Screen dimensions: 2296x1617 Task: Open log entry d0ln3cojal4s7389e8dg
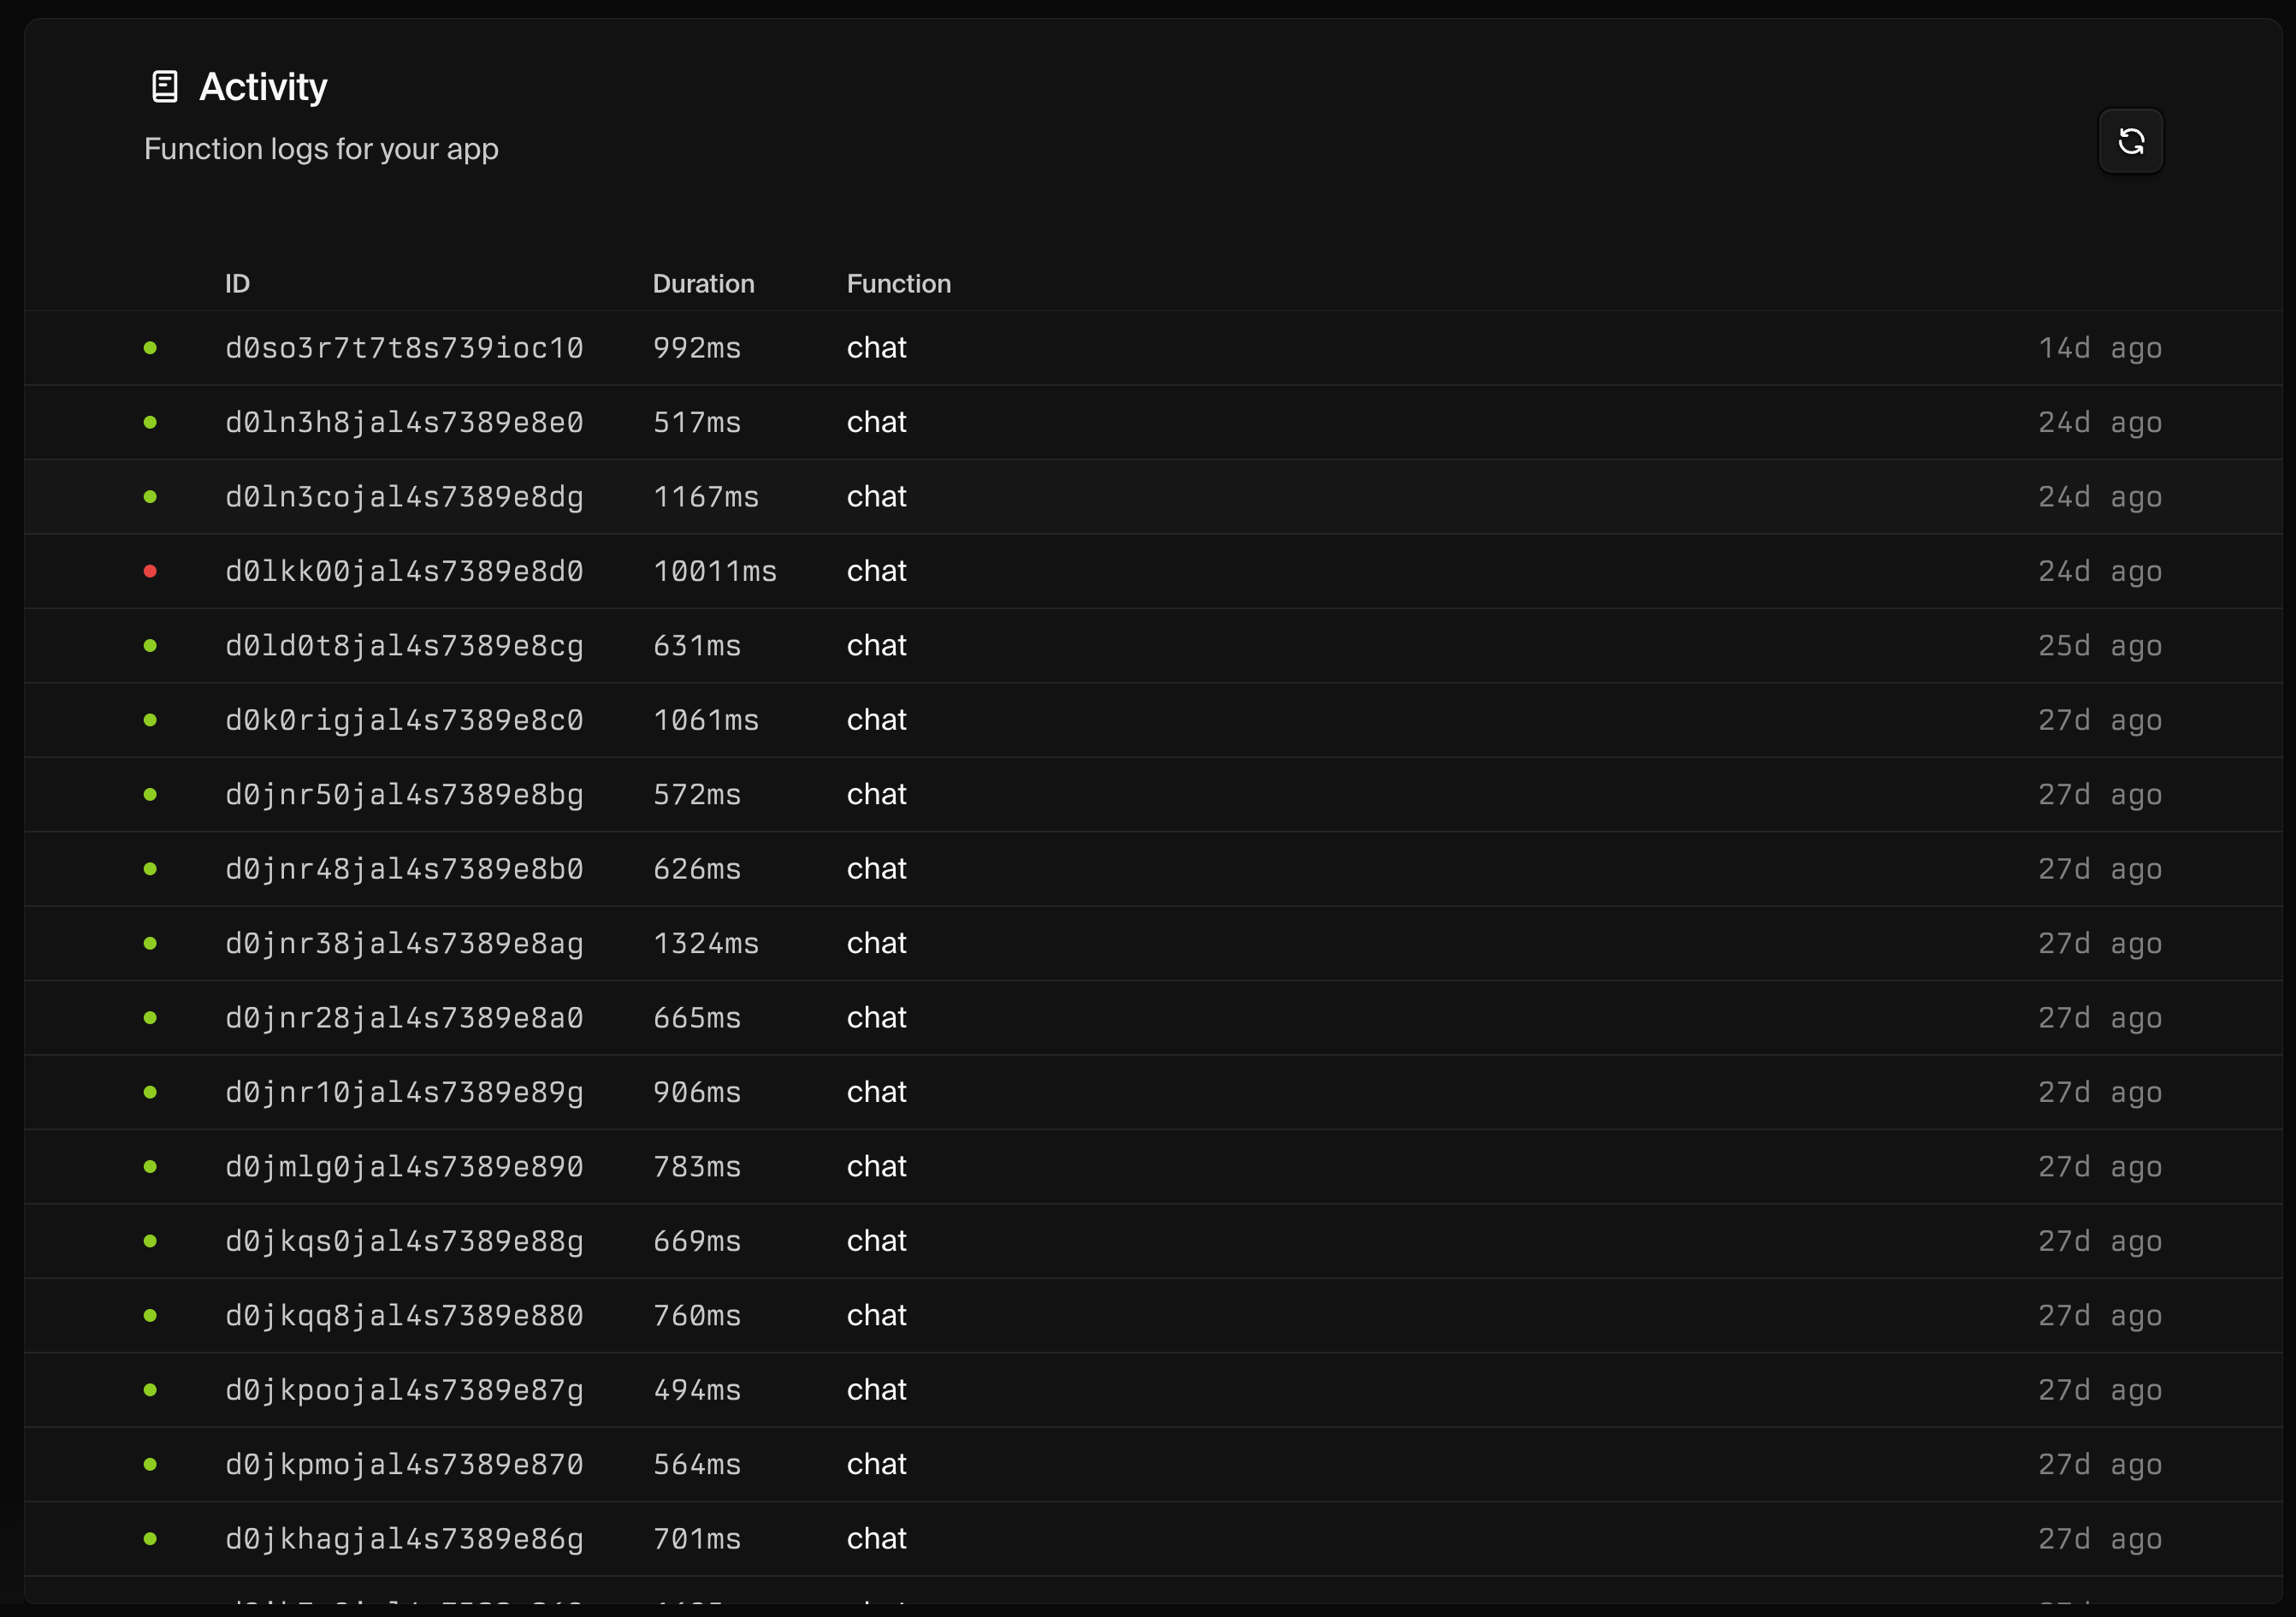coord(404,497)
